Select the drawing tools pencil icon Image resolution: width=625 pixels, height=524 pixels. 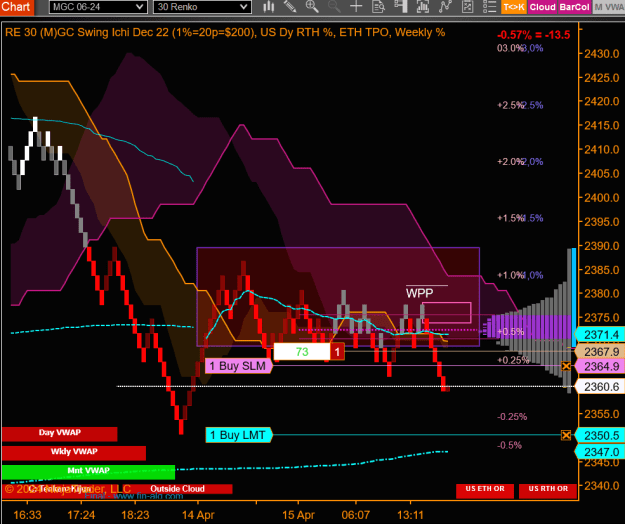click(x=290, y=6)
